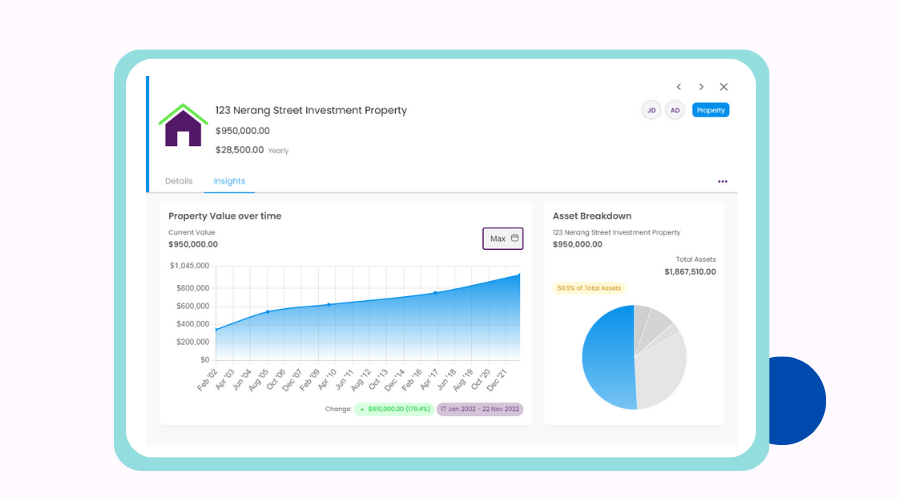Click the previous item left chevron
The width and height of the screenshot is (900, 500).
(x=678, y=87)
